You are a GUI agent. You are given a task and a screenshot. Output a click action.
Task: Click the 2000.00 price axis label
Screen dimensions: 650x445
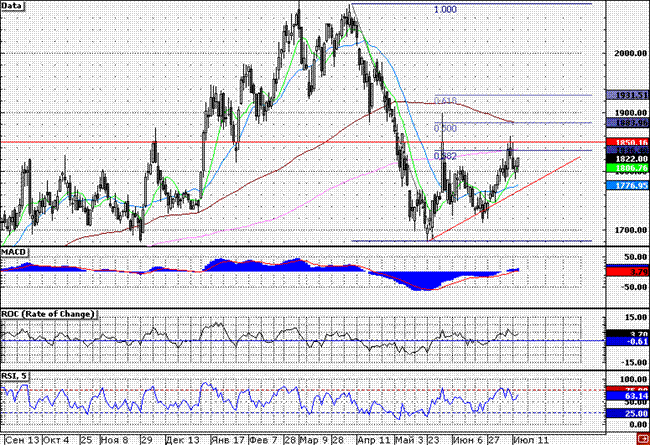point(631,53)
